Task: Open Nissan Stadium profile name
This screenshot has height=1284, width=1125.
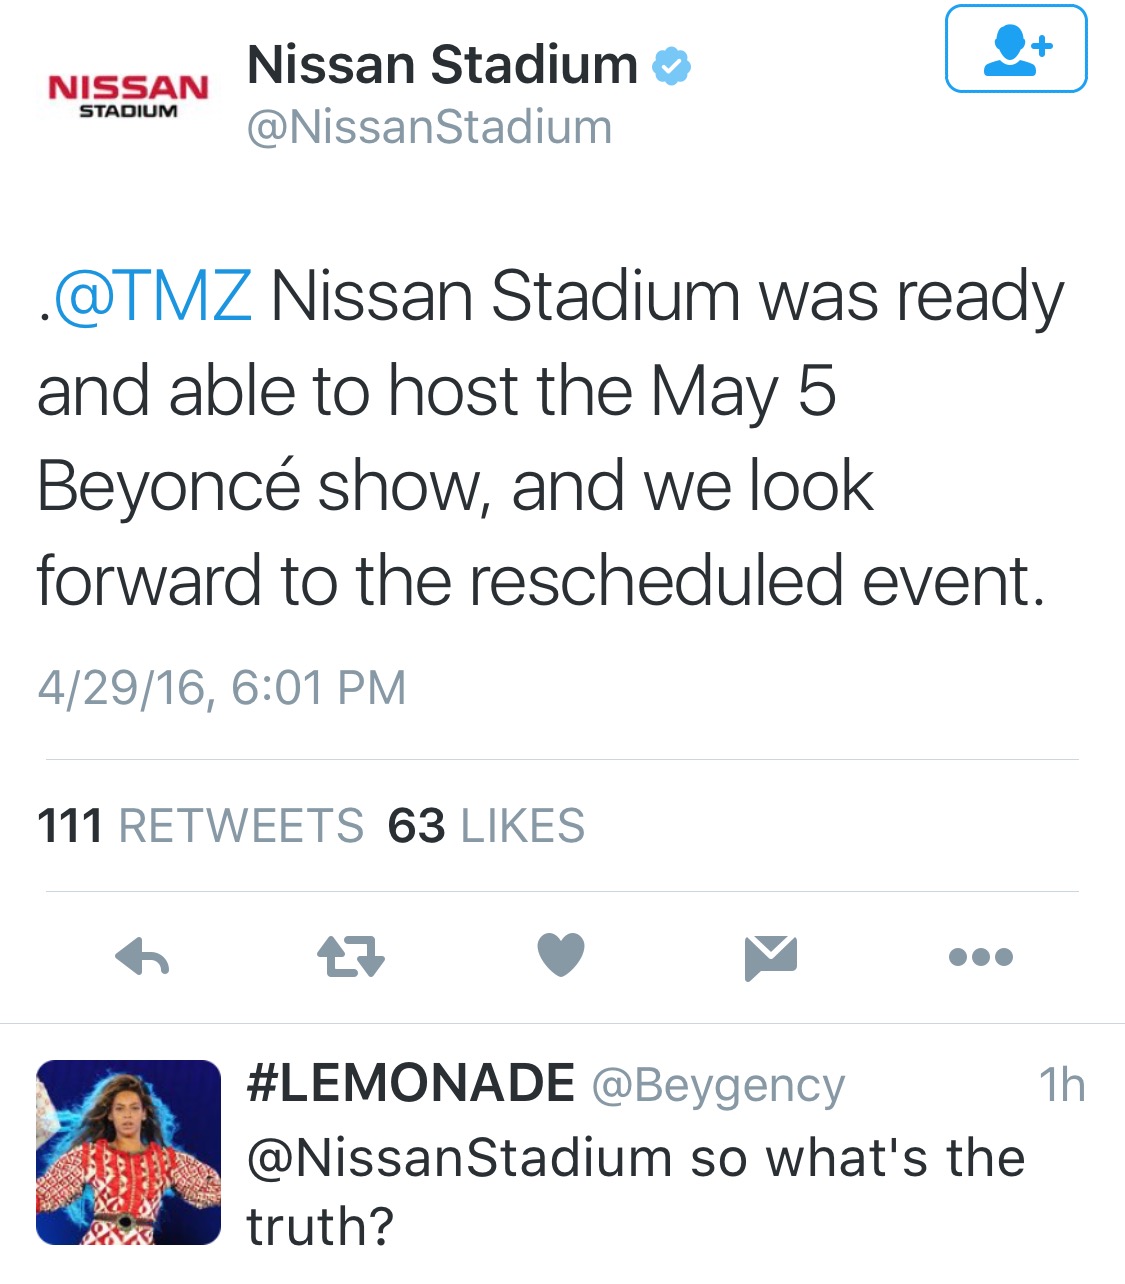Action: point(442,65)
